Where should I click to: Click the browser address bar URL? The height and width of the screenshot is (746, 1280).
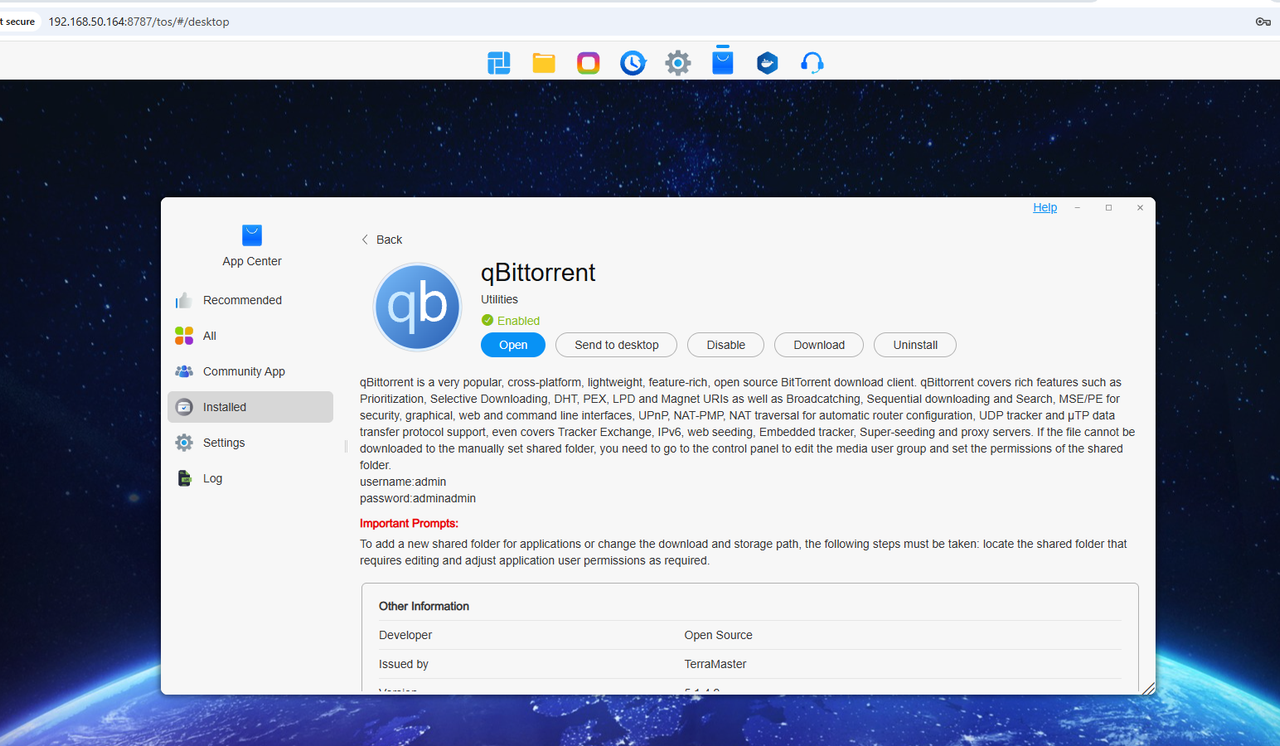(139, 22)
